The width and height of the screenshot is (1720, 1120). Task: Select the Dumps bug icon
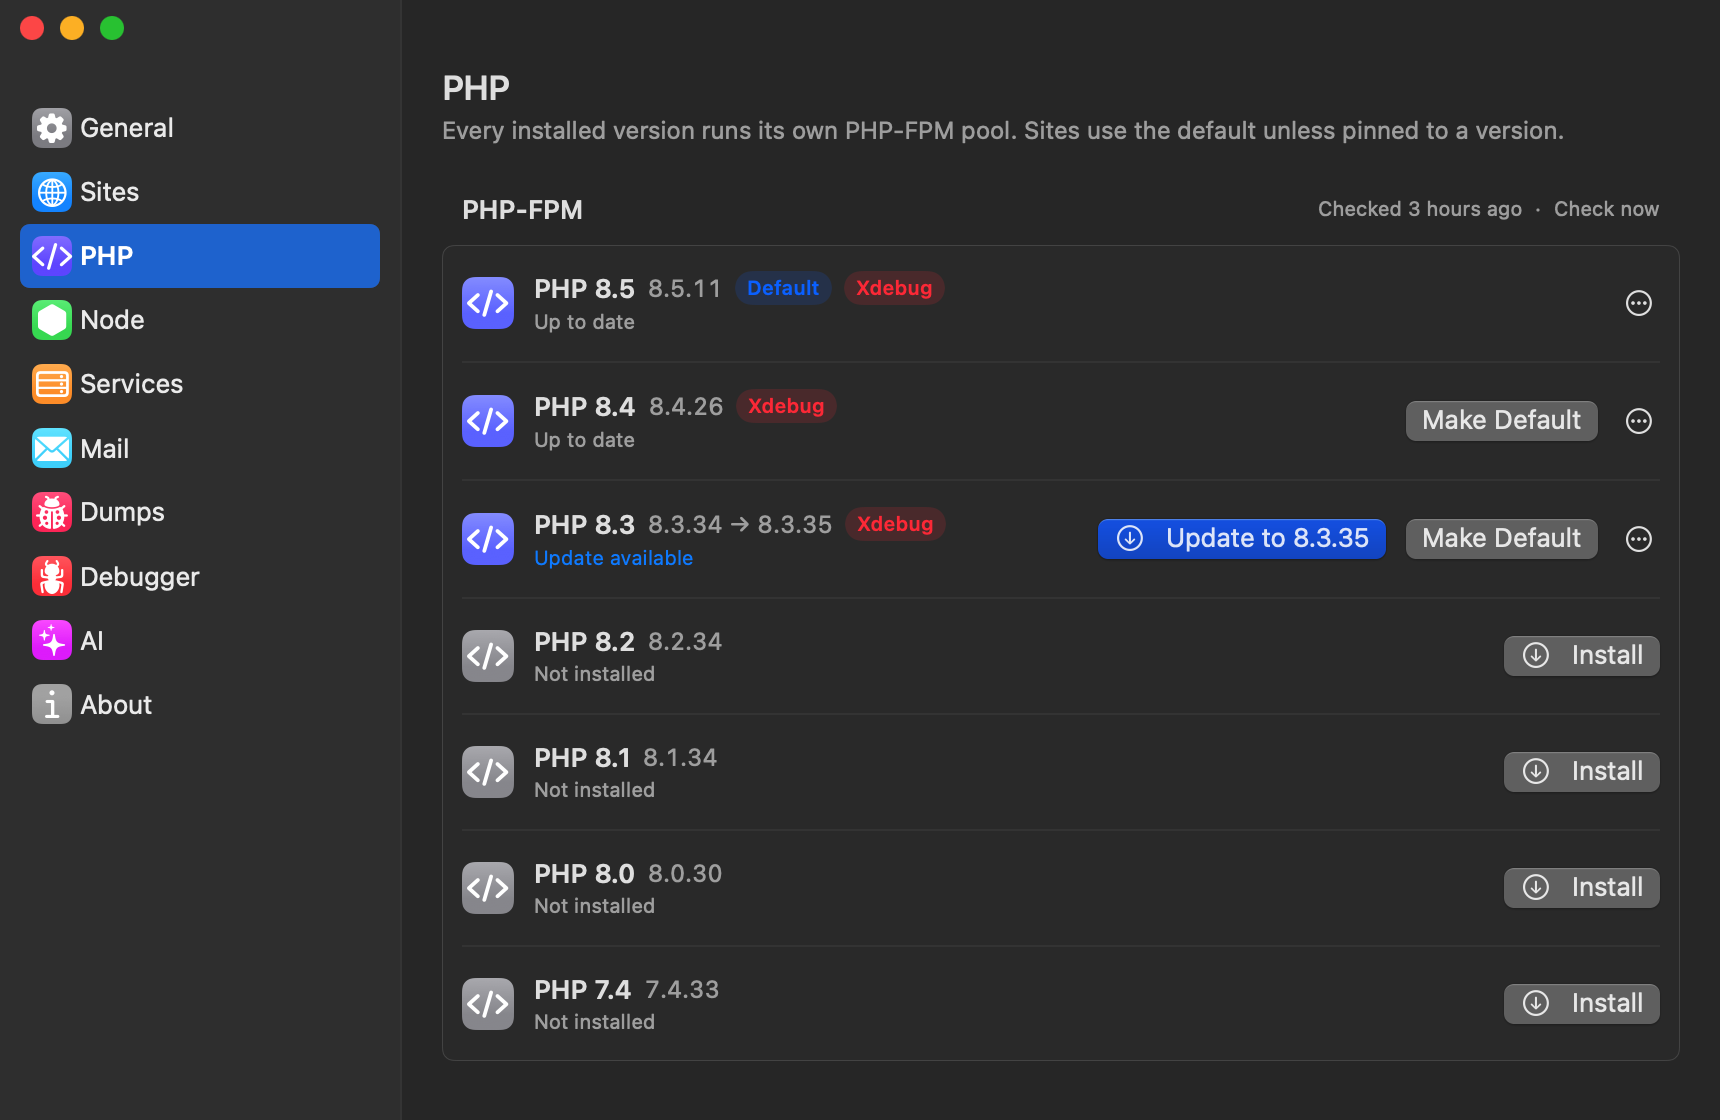tap(52, 512)
